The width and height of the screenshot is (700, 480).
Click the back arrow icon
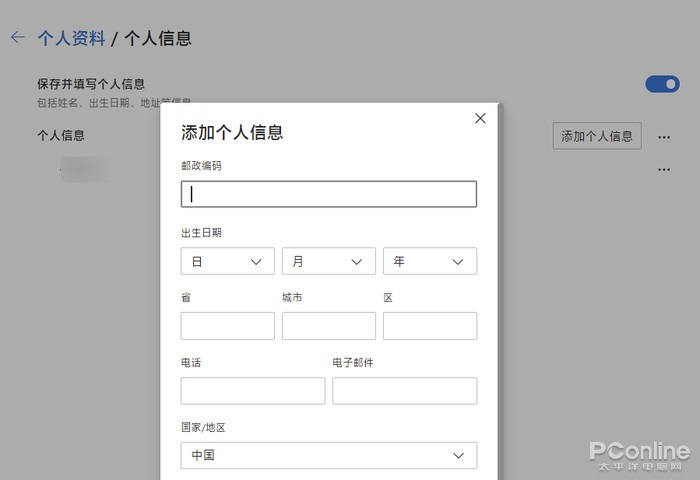(17, 38)
